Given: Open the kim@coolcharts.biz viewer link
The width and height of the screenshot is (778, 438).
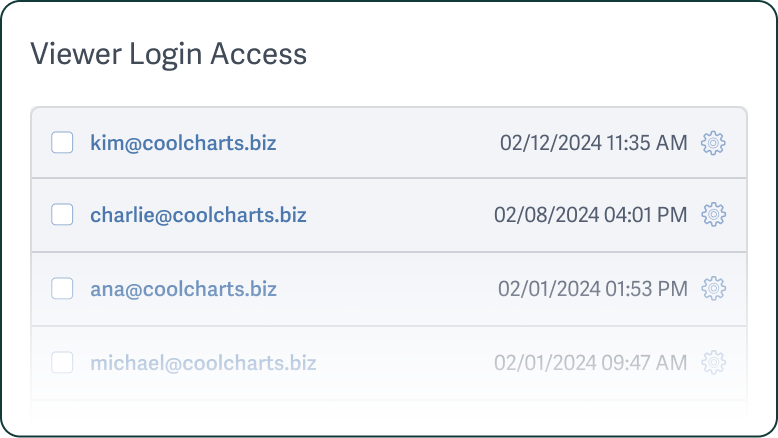Looking at the screenshot, I should tap(183, 143).
